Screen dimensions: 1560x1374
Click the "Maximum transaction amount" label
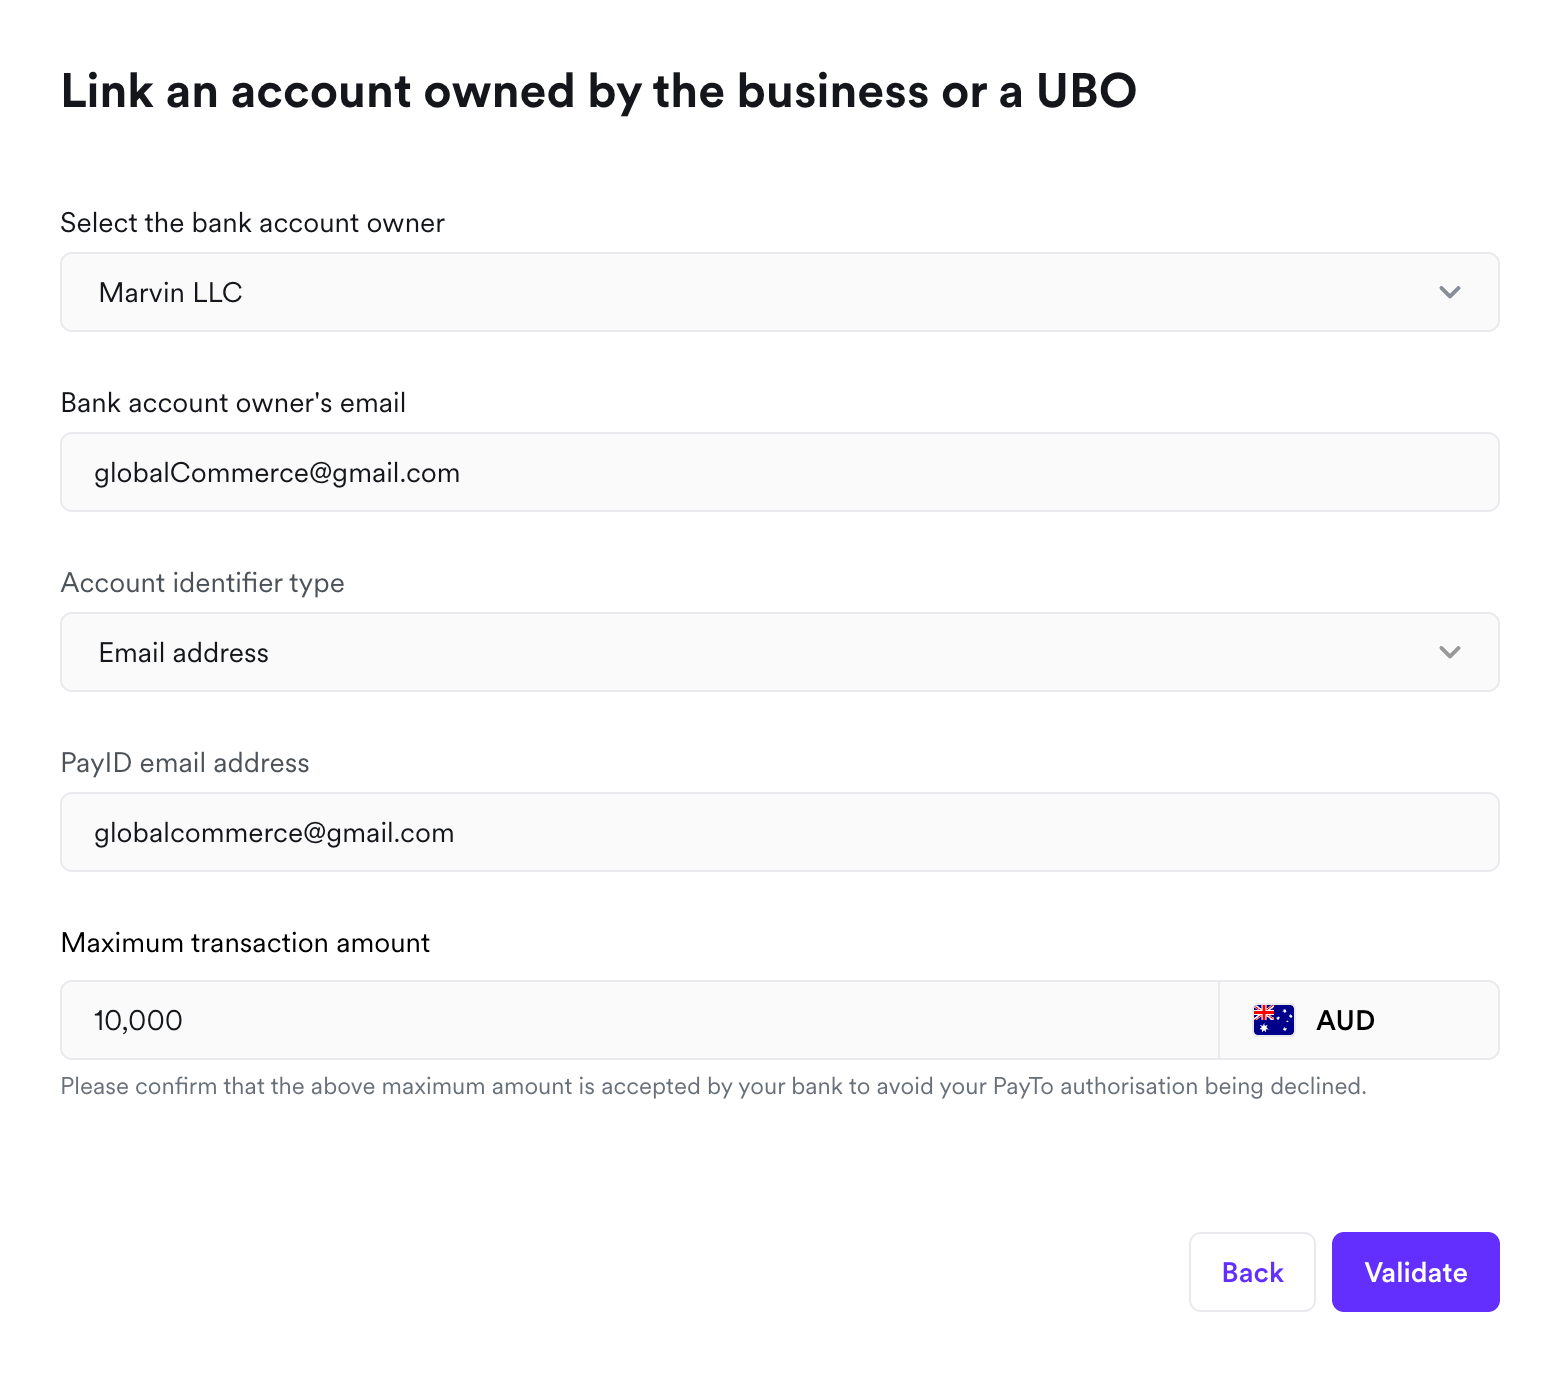coord(245,943)
